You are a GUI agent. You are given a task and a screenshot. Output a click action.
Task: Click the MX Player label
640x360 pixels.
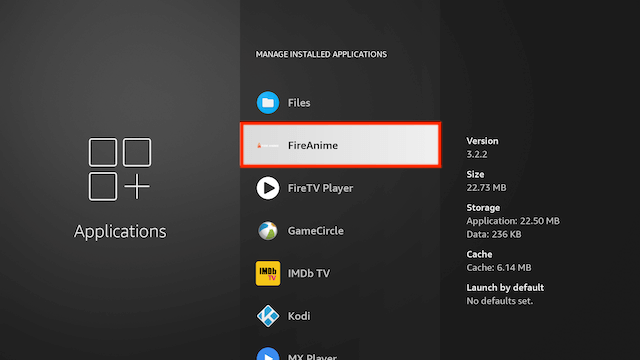[x=312, y=356]
